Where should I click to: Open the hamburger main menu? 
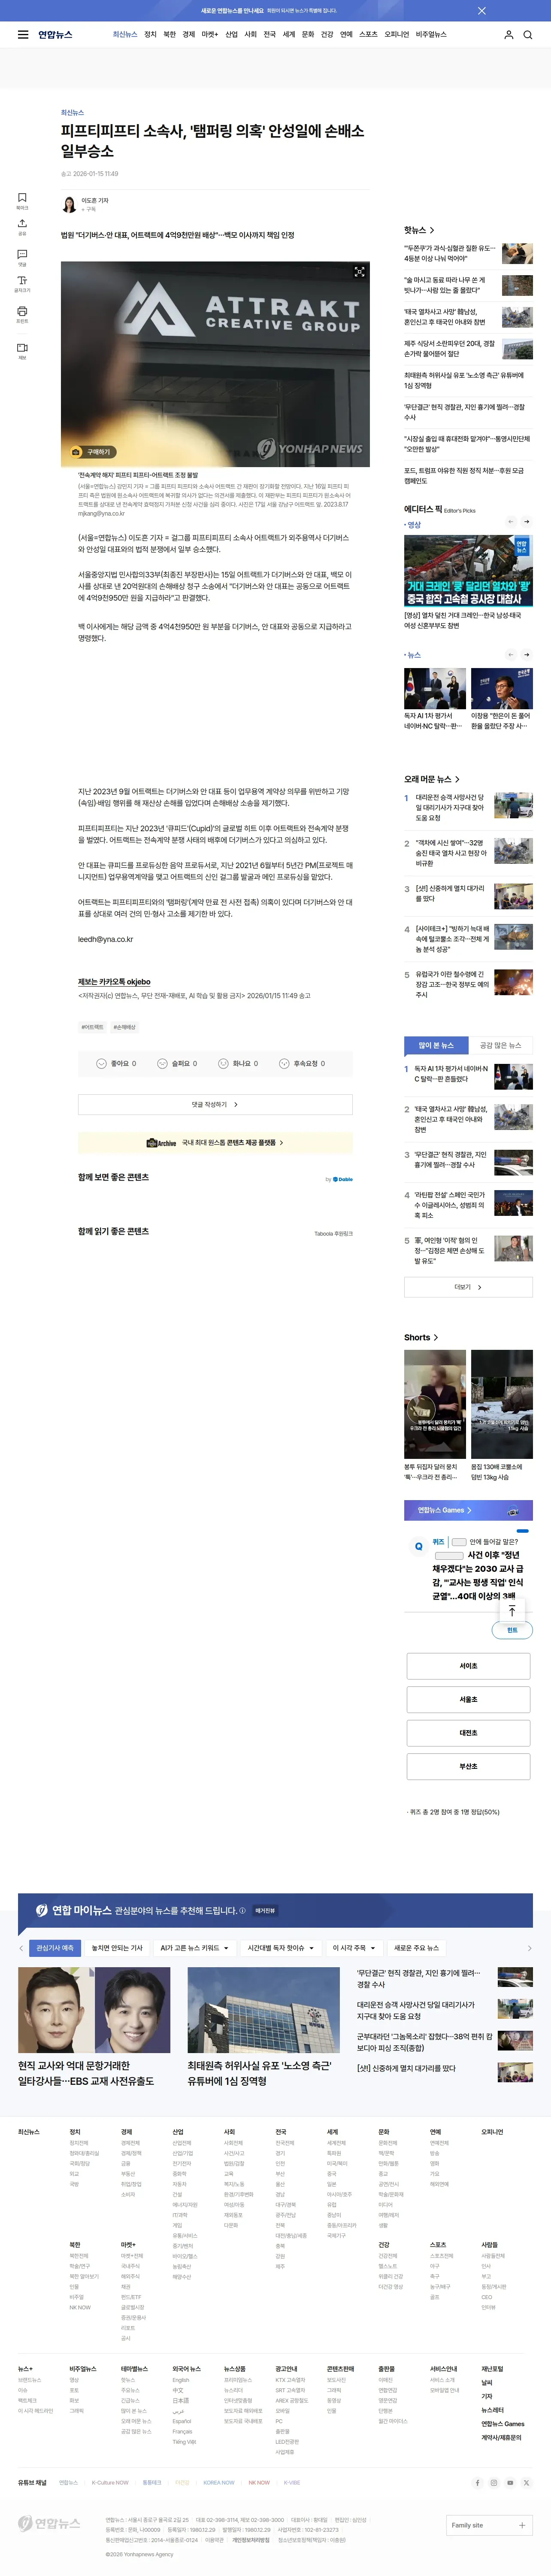(23, 35)
